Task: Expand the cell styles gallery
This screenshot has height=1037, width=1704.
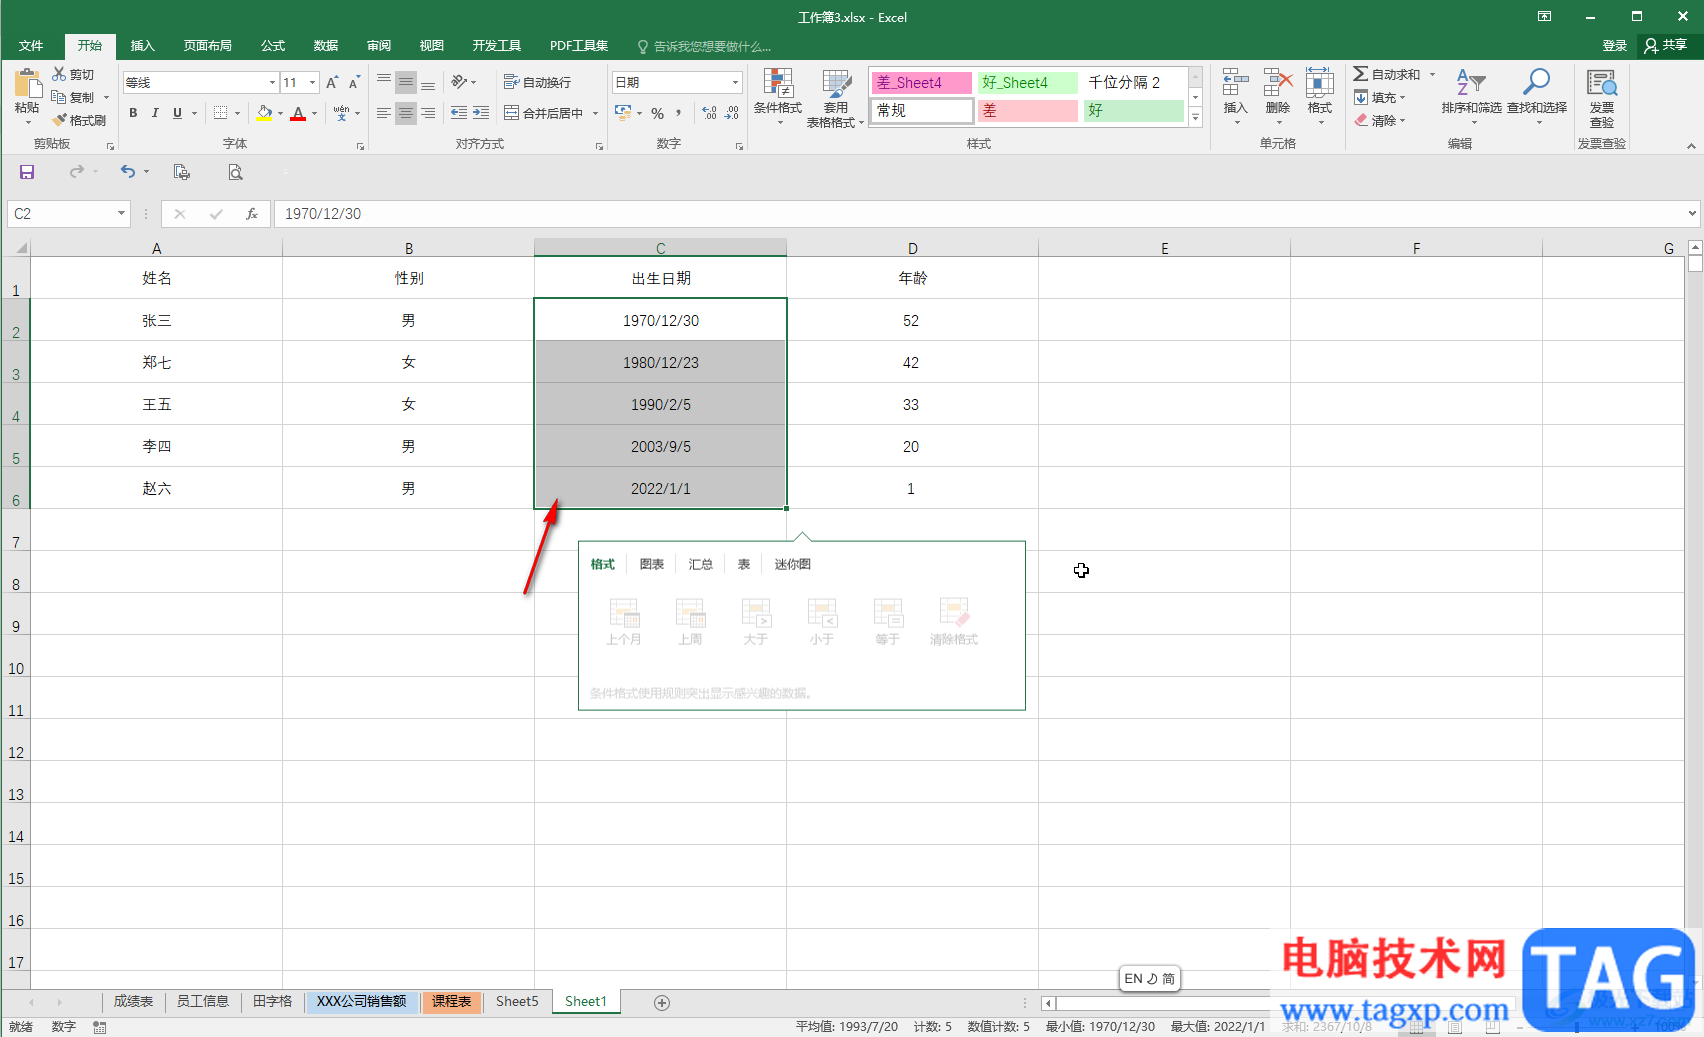Action: pos(1195,117)
